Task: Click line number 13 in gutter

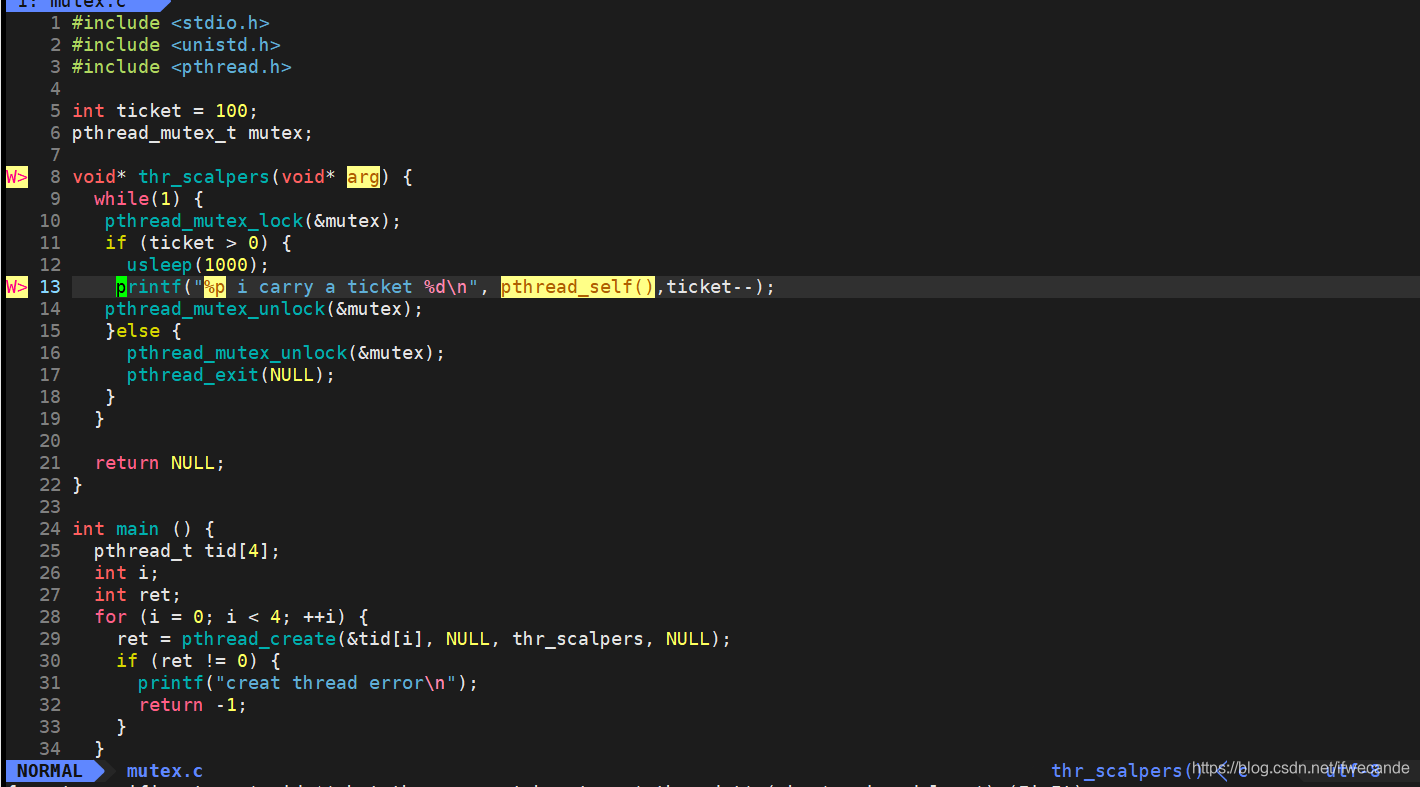Action: click(50, 287)
